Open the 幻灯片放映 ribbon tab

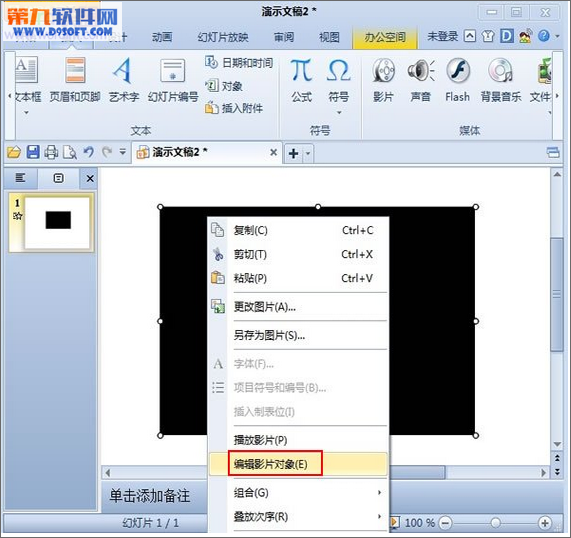[x=223, y=37]
